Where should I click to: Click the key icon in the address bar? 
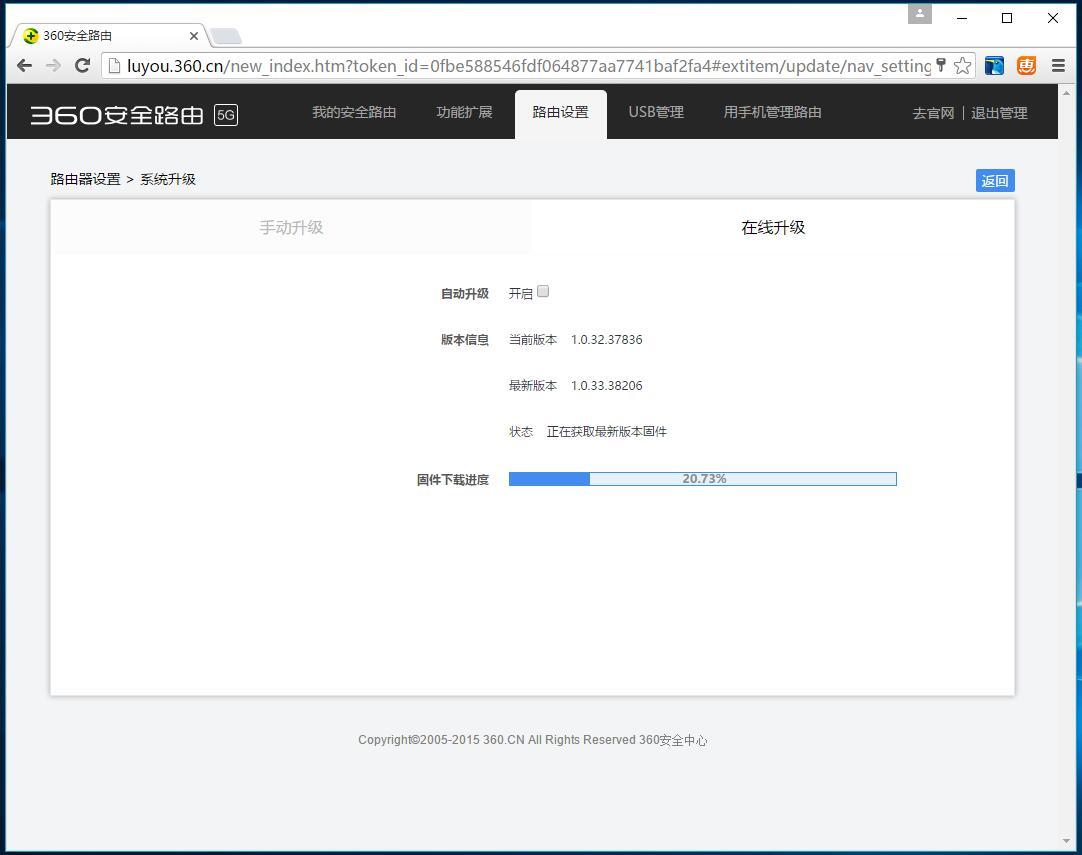point(941,64)
